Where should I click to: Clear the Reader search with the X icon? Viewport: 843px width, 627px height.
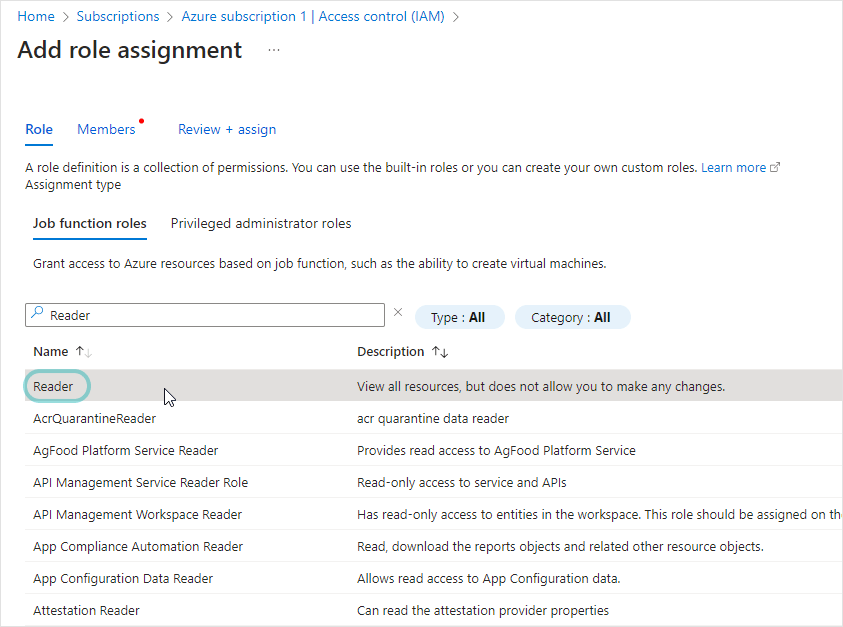pyautogui.click(x=398, y=312)
